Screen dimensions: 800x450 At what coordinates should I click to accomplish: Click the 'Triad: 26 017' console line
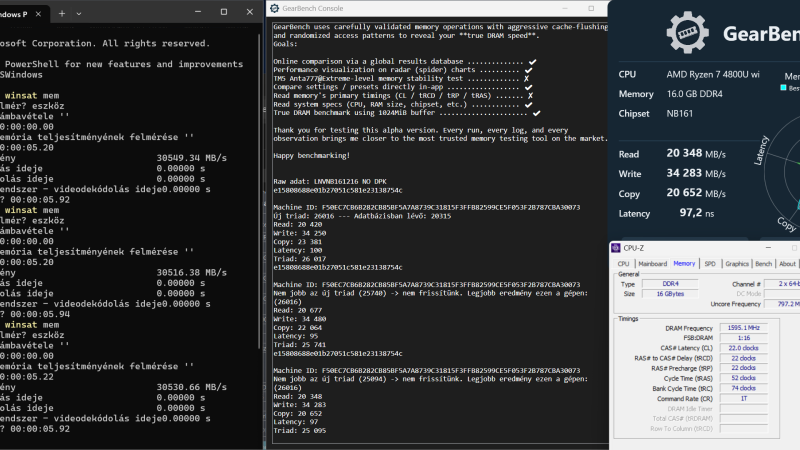click(x=299, y=259)
